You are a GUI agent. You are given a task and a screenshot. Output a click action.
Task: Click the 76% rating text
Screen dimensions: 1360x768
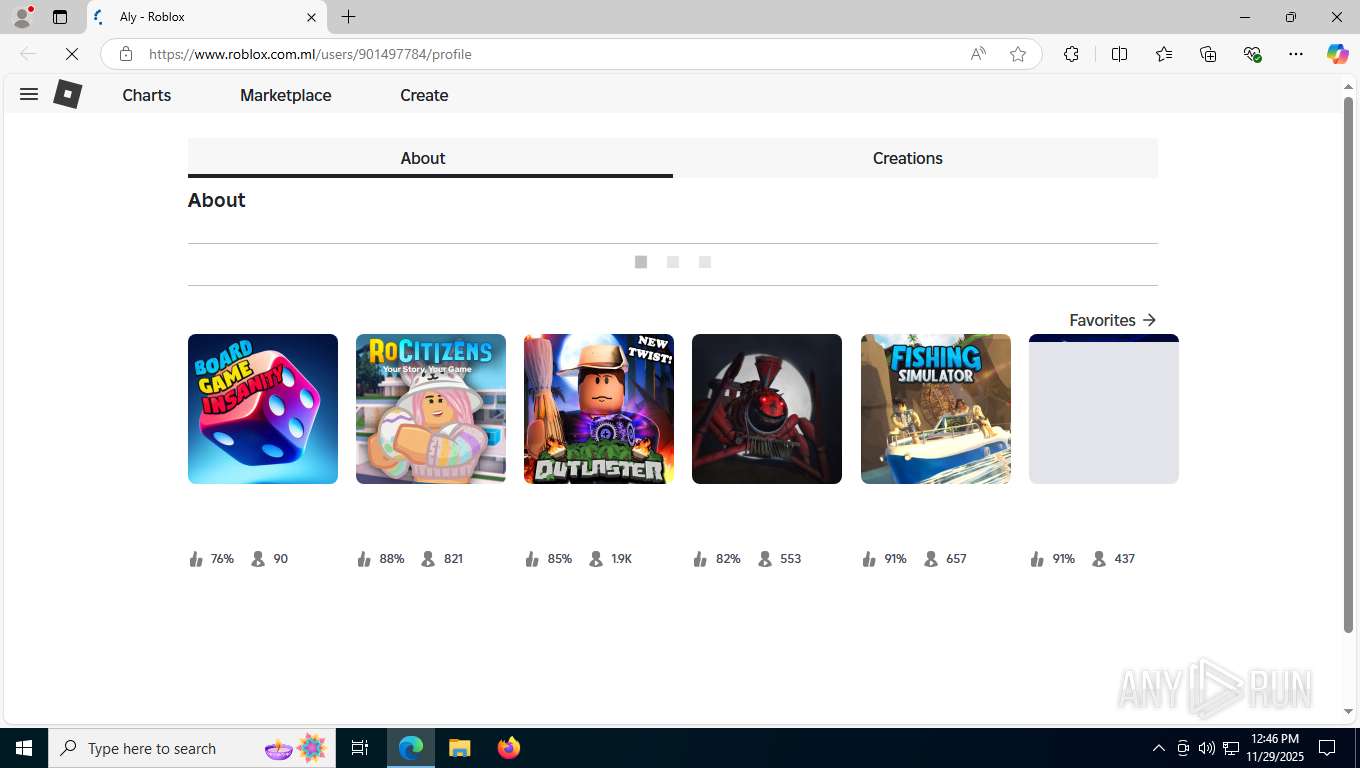pos(222,559)
